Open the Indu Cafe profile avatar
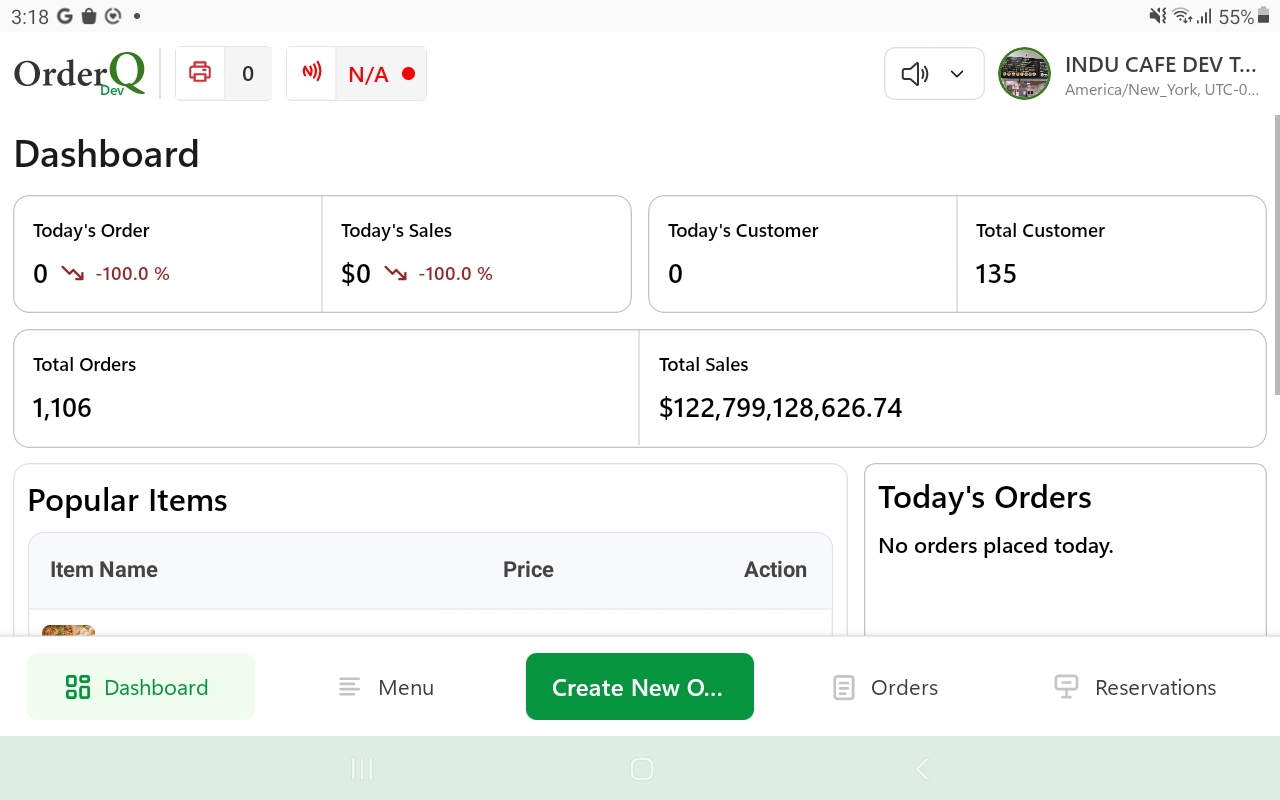This screenshot has height=800, width=1280. 1024,74
